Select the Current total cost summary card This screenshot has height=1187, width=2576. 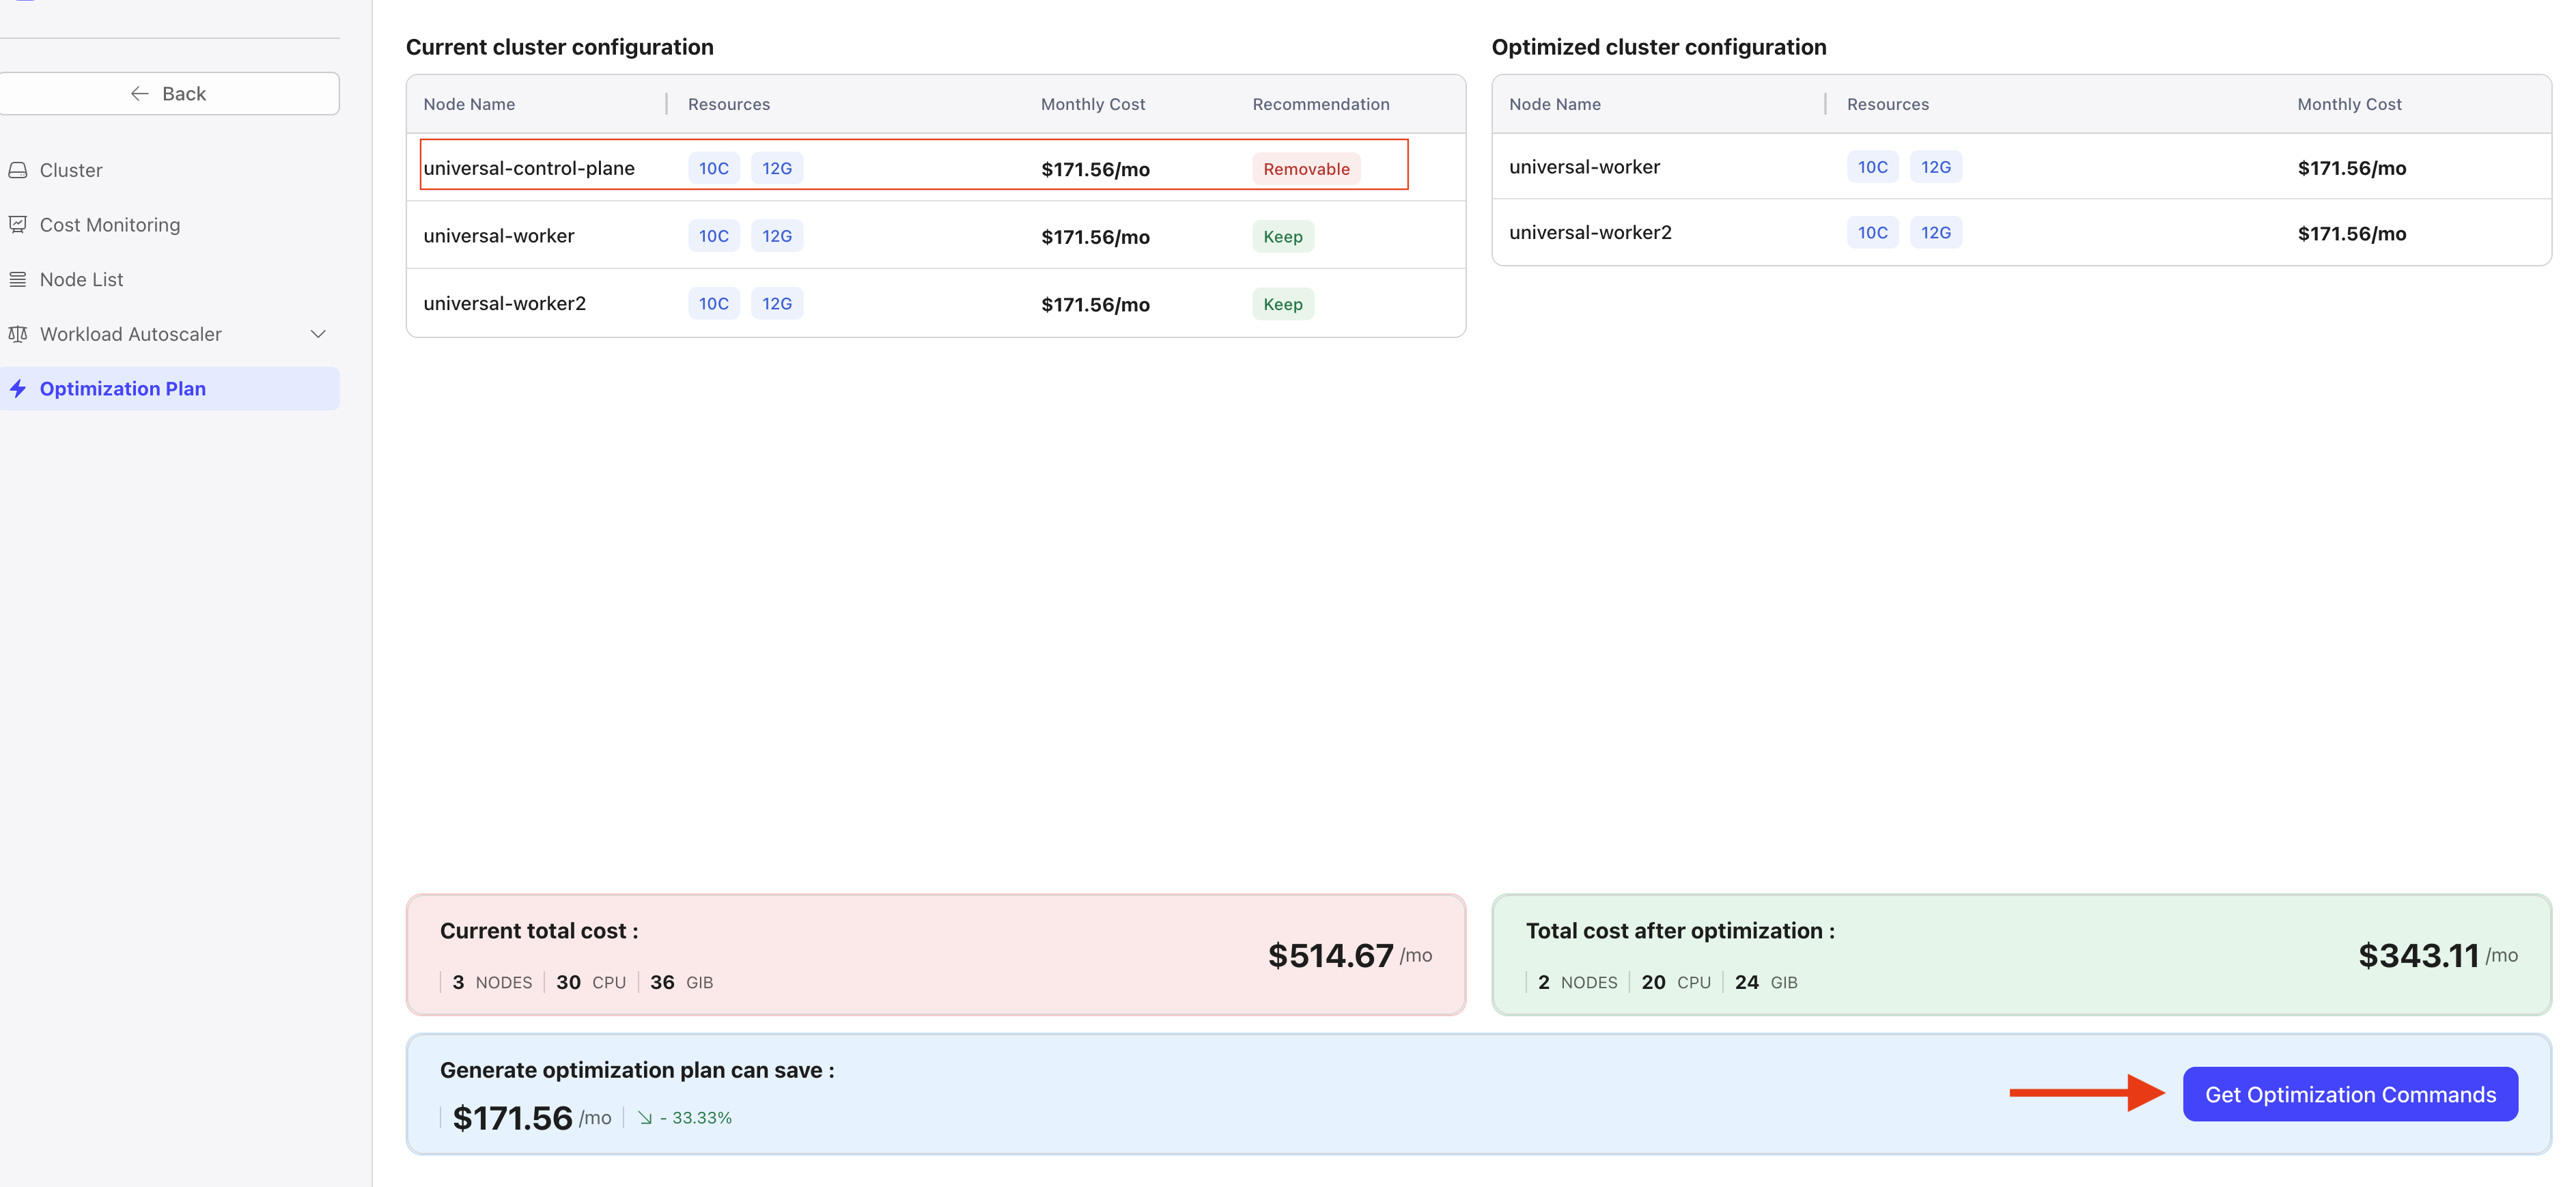point(935,954)
